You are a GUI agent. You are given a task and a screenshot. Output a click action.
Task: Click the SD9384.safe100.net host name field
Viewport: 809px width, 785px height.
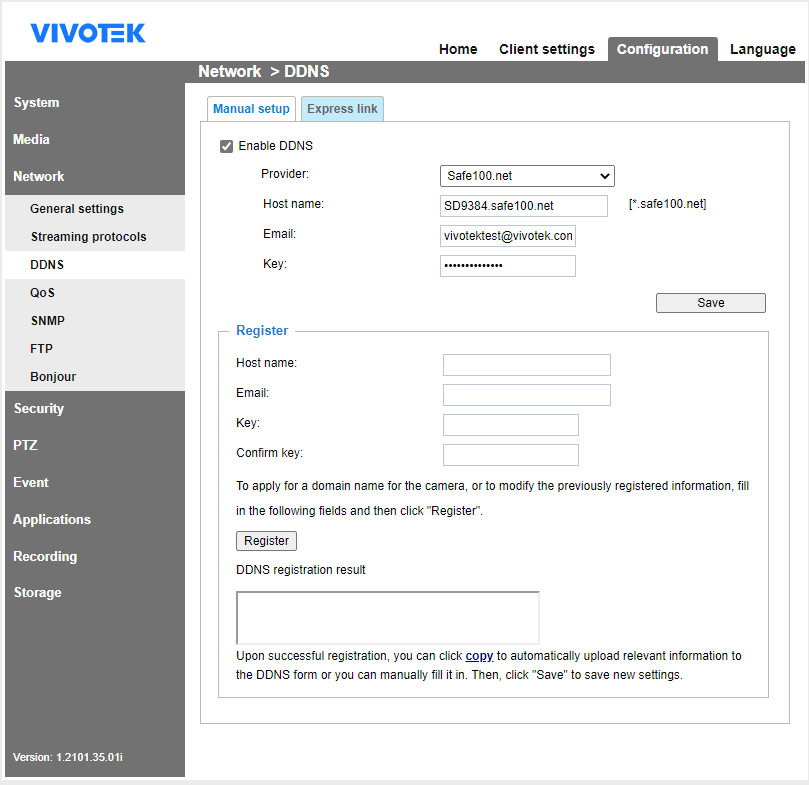point(523,206)
